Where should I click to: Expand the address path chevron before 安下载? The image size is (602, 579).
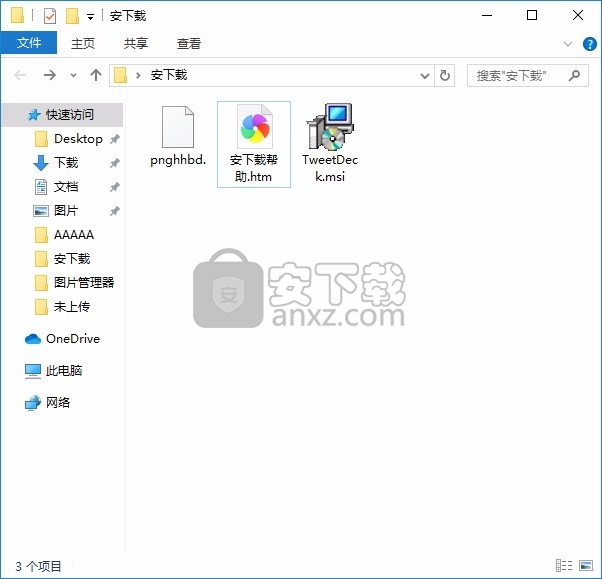pyautogui.click(x=138, y=75)
